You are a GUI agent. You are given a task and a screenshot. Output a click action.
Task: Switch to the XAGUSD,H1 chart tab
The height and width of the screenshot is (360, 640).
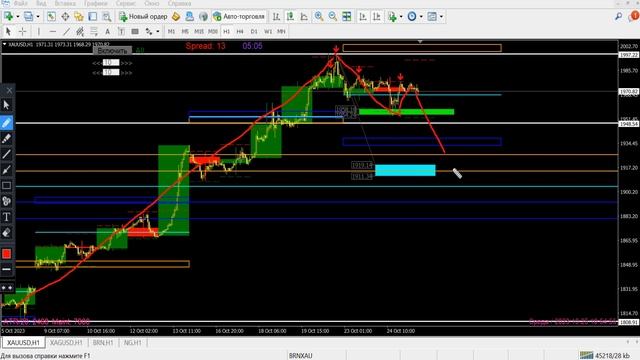tap(66, 342)
